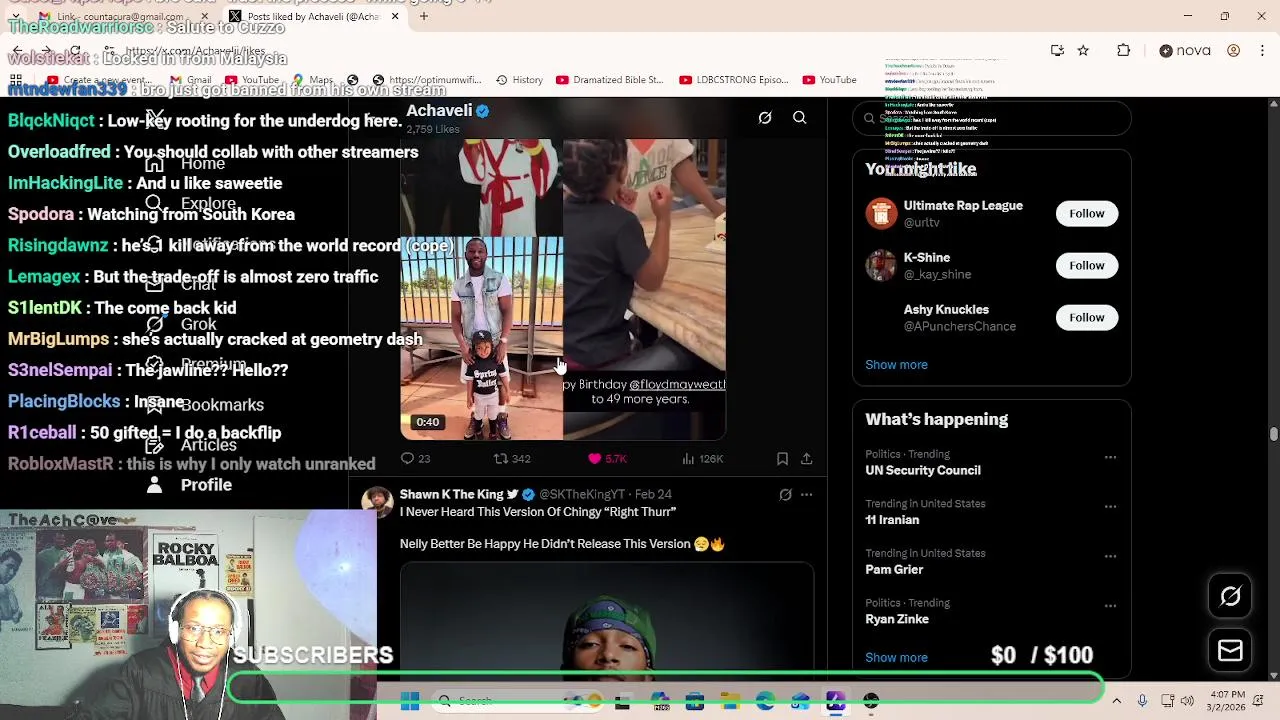
Task: Open Windows Start button on taskbar
Action: click(410, 702)
